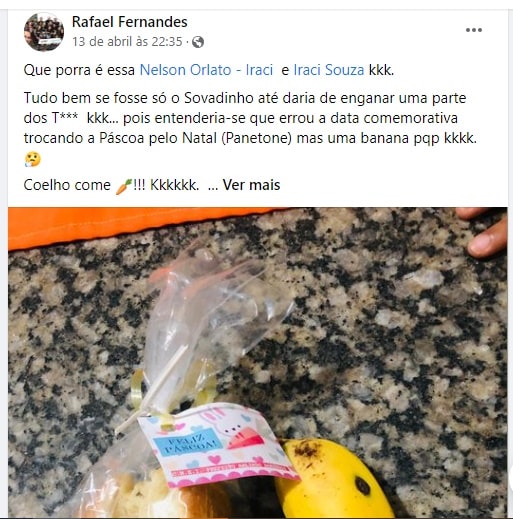Click the carrot emoji in the post
This screenshot has width=513, height=519.
click(123, 186)
